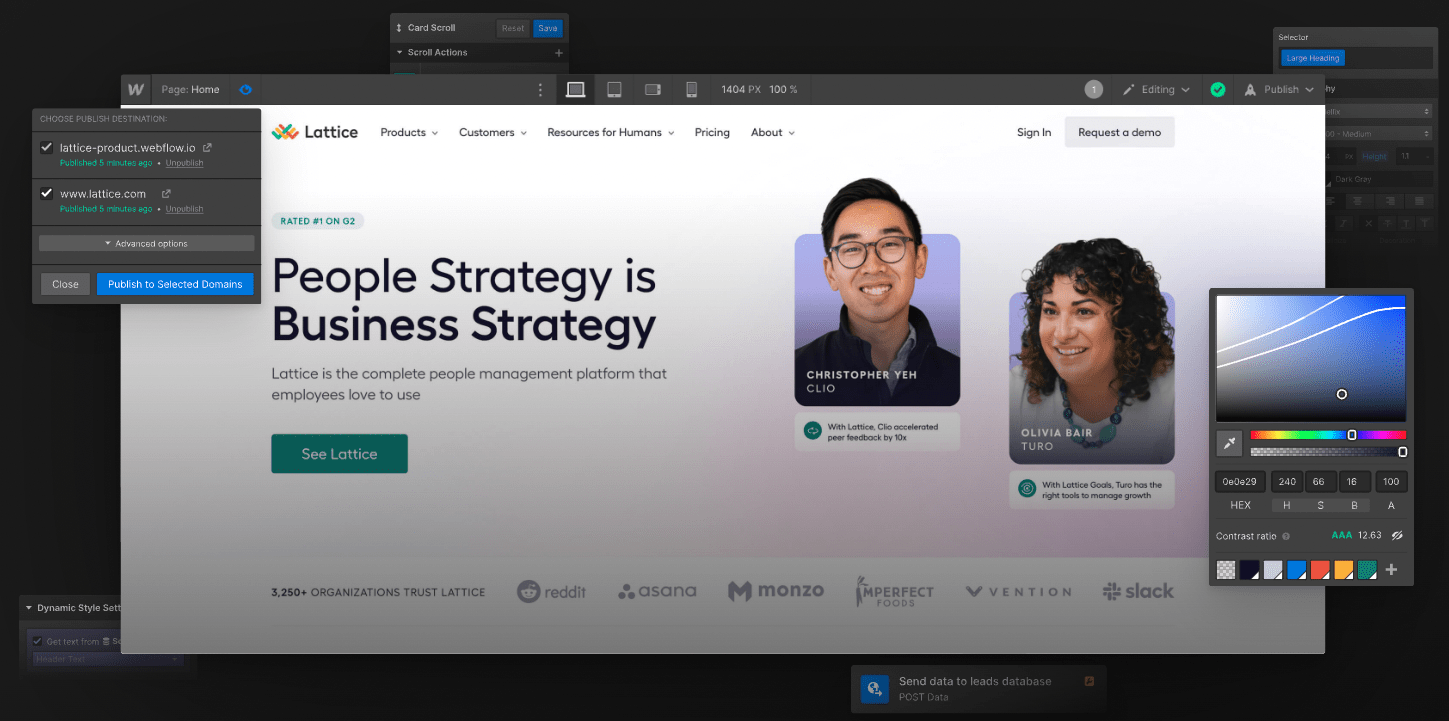Add a new Scroll Action with the plus icon
Viewport: 1449px width, 721px height.
coord(558,52)
